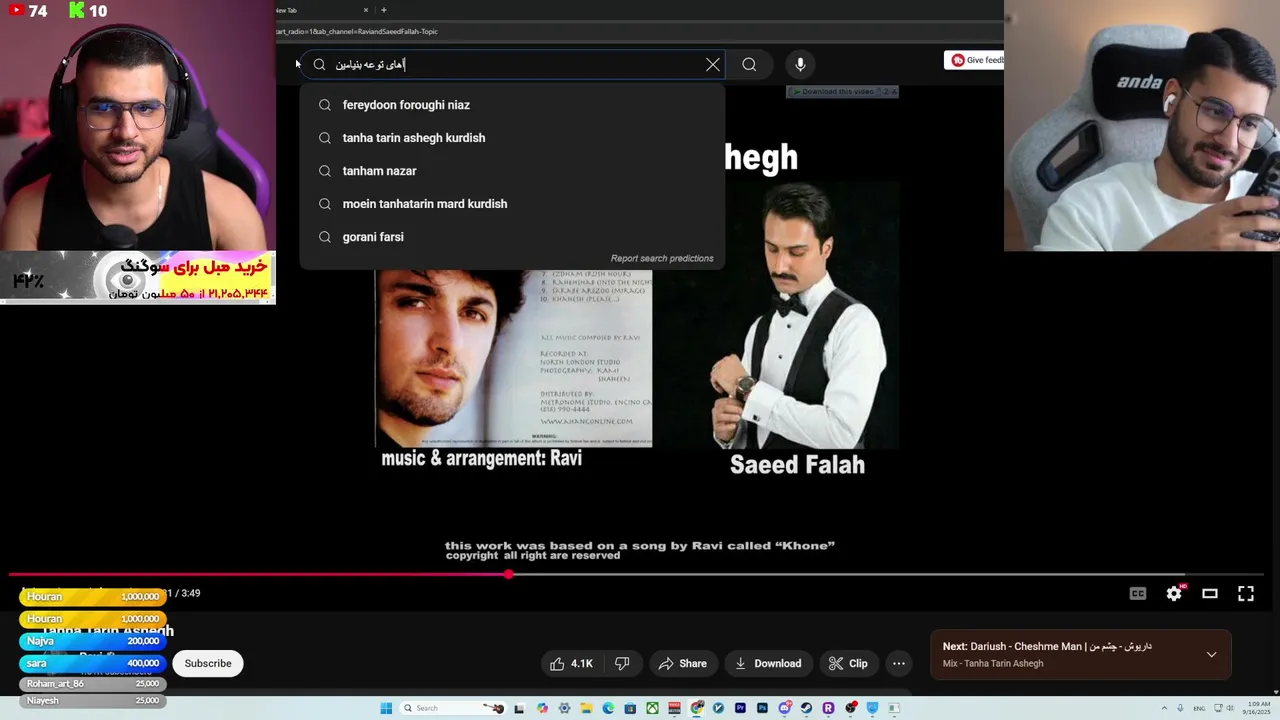Viewport: 1280px width, 720px height.
Task: Open Windows Settings from taskbar
Action: tap(564, 708)
